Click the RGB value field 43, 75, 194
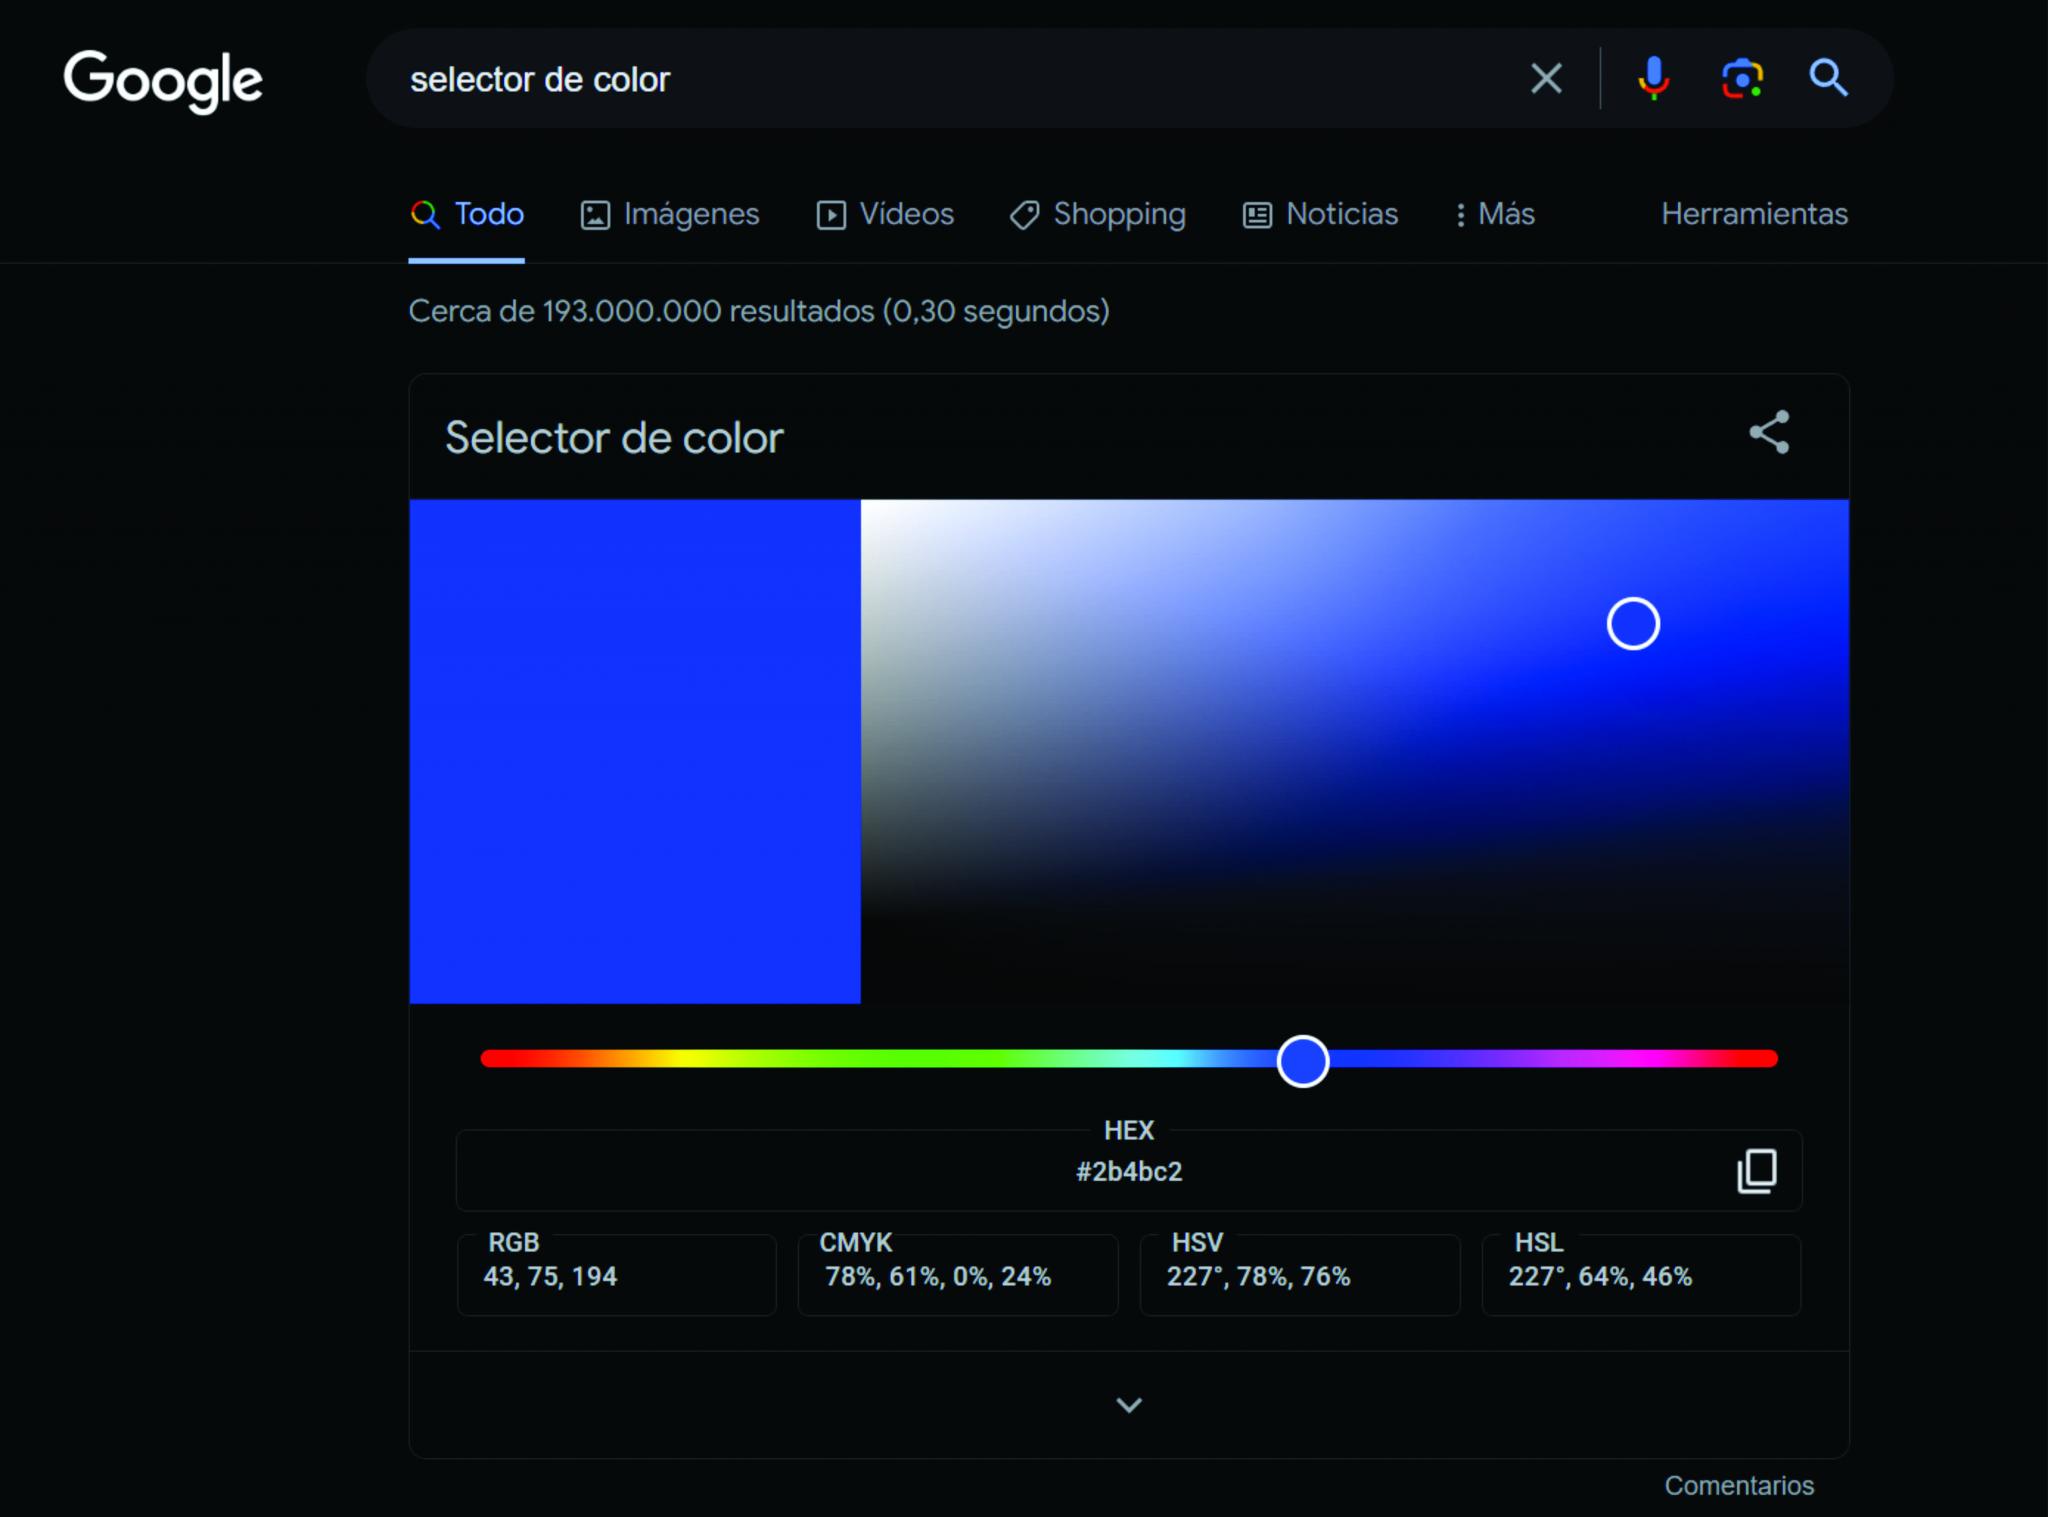The image size is (2048, 1517). (617, 1275)
